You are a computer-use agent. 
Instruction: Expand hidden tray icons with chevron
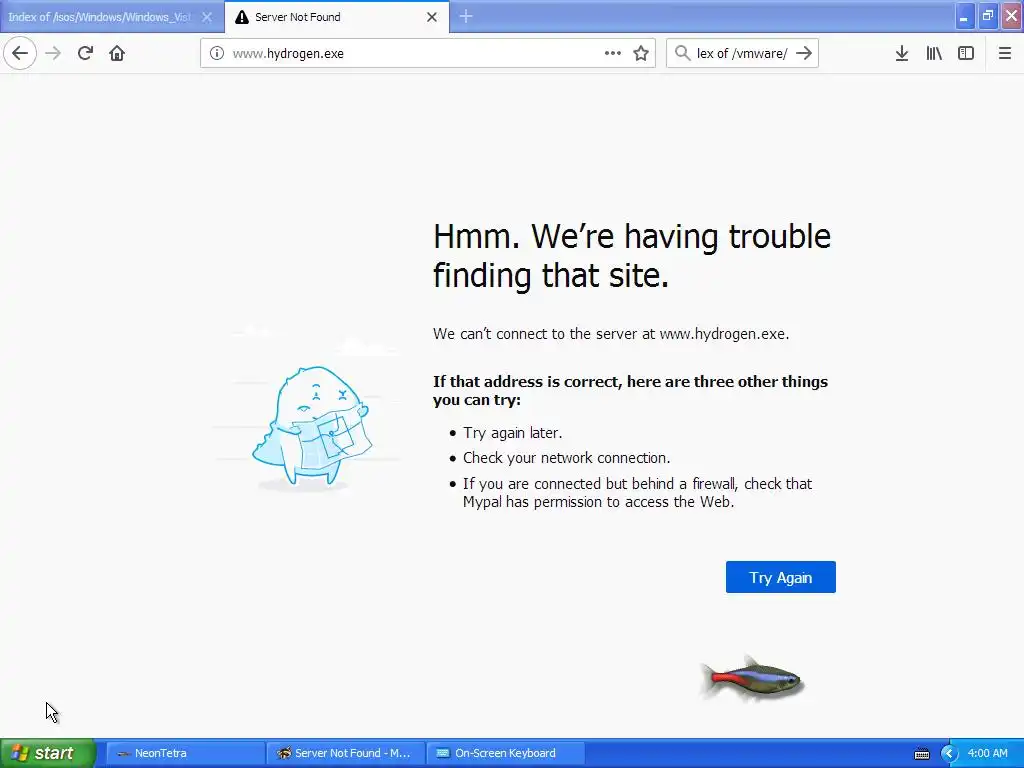pyautogui.click(x=949, y=754)
